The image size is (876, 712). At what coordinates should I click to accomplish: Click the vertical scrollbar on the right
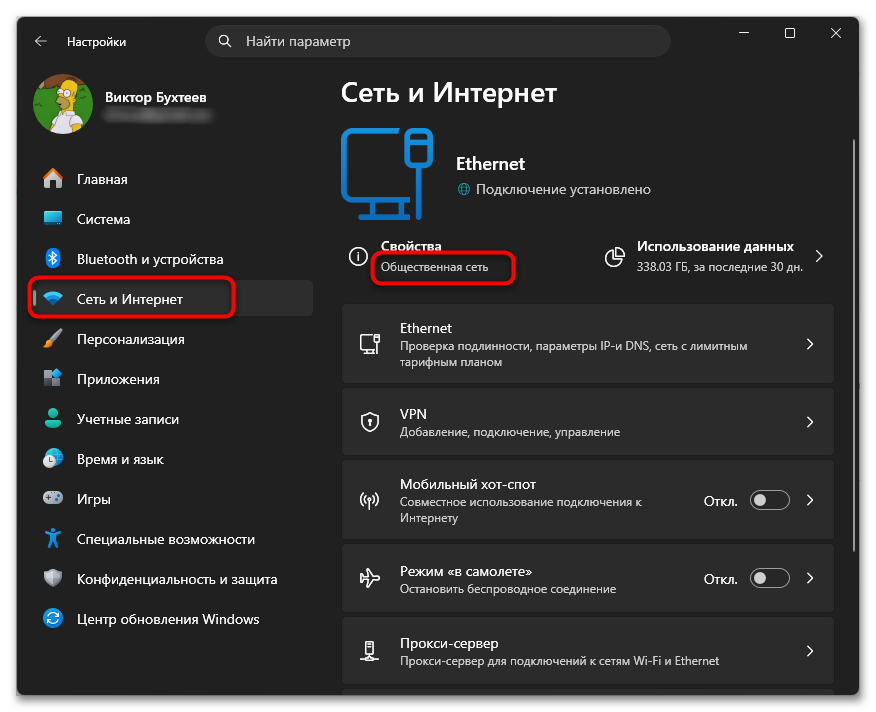point(854,345)
